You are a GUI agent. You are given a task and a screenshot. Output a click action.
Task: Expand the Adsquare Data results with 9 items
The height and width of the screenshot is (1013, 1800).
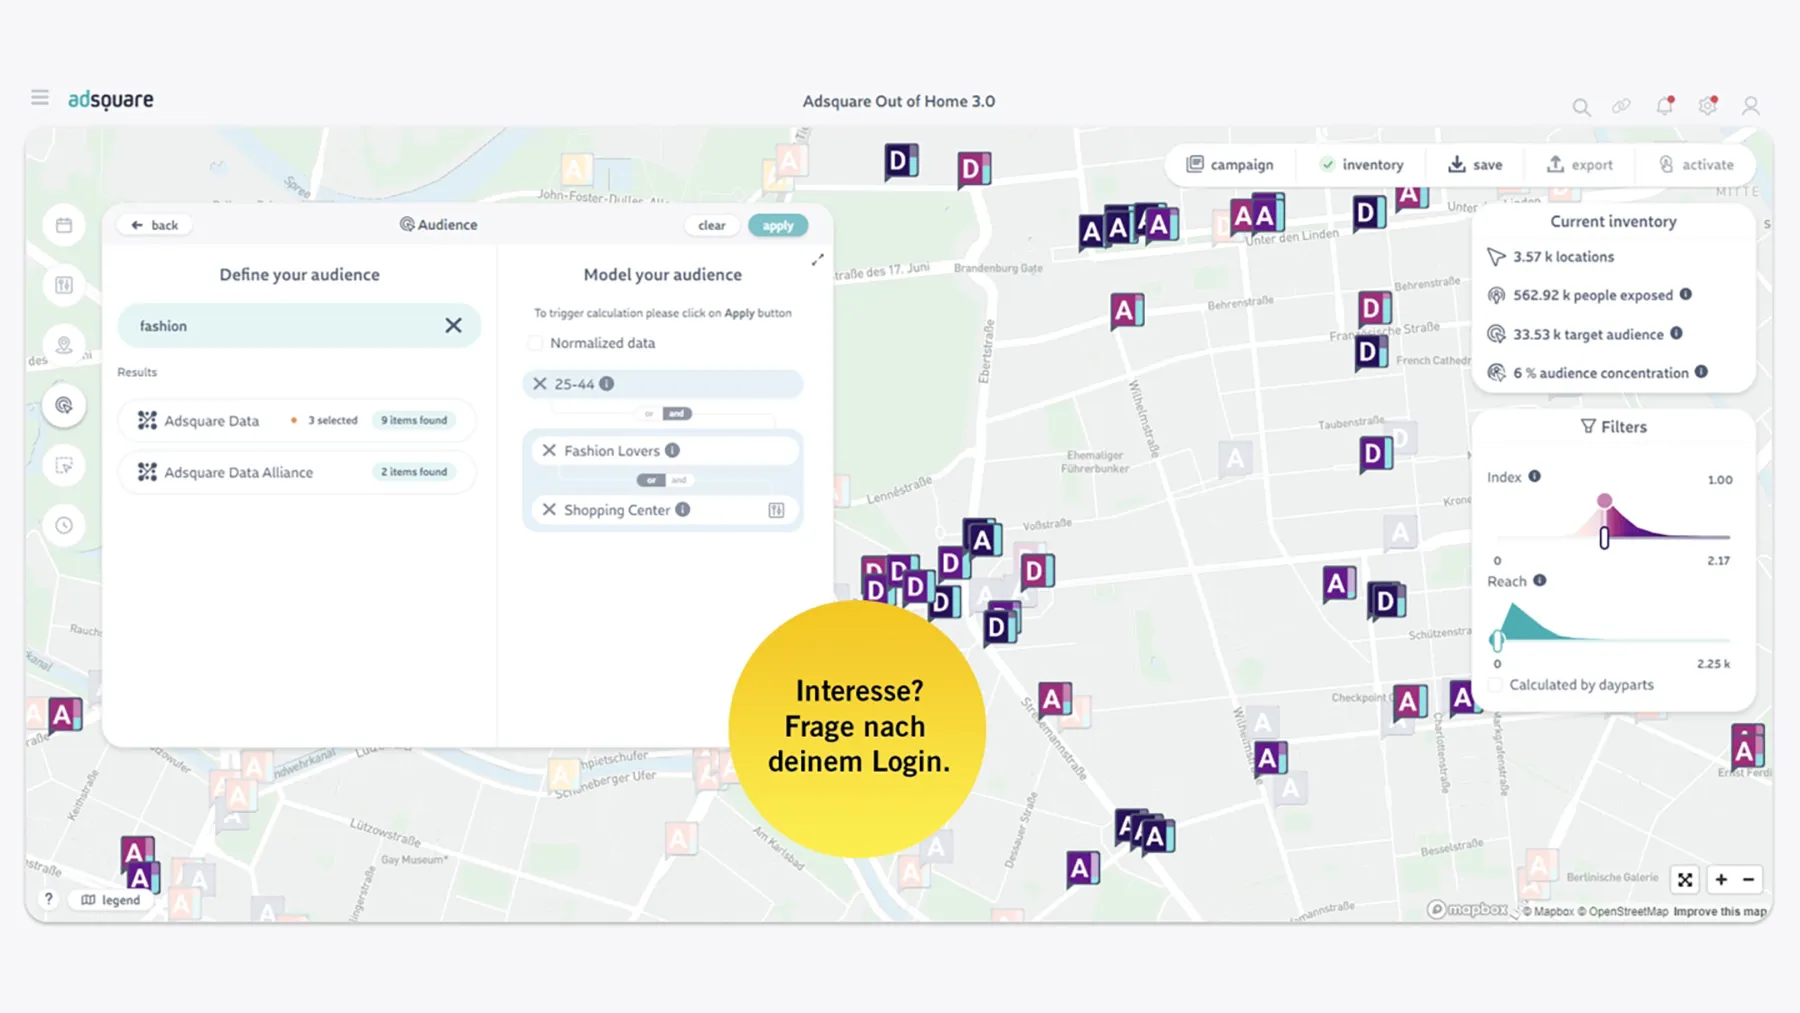point(414,420)
